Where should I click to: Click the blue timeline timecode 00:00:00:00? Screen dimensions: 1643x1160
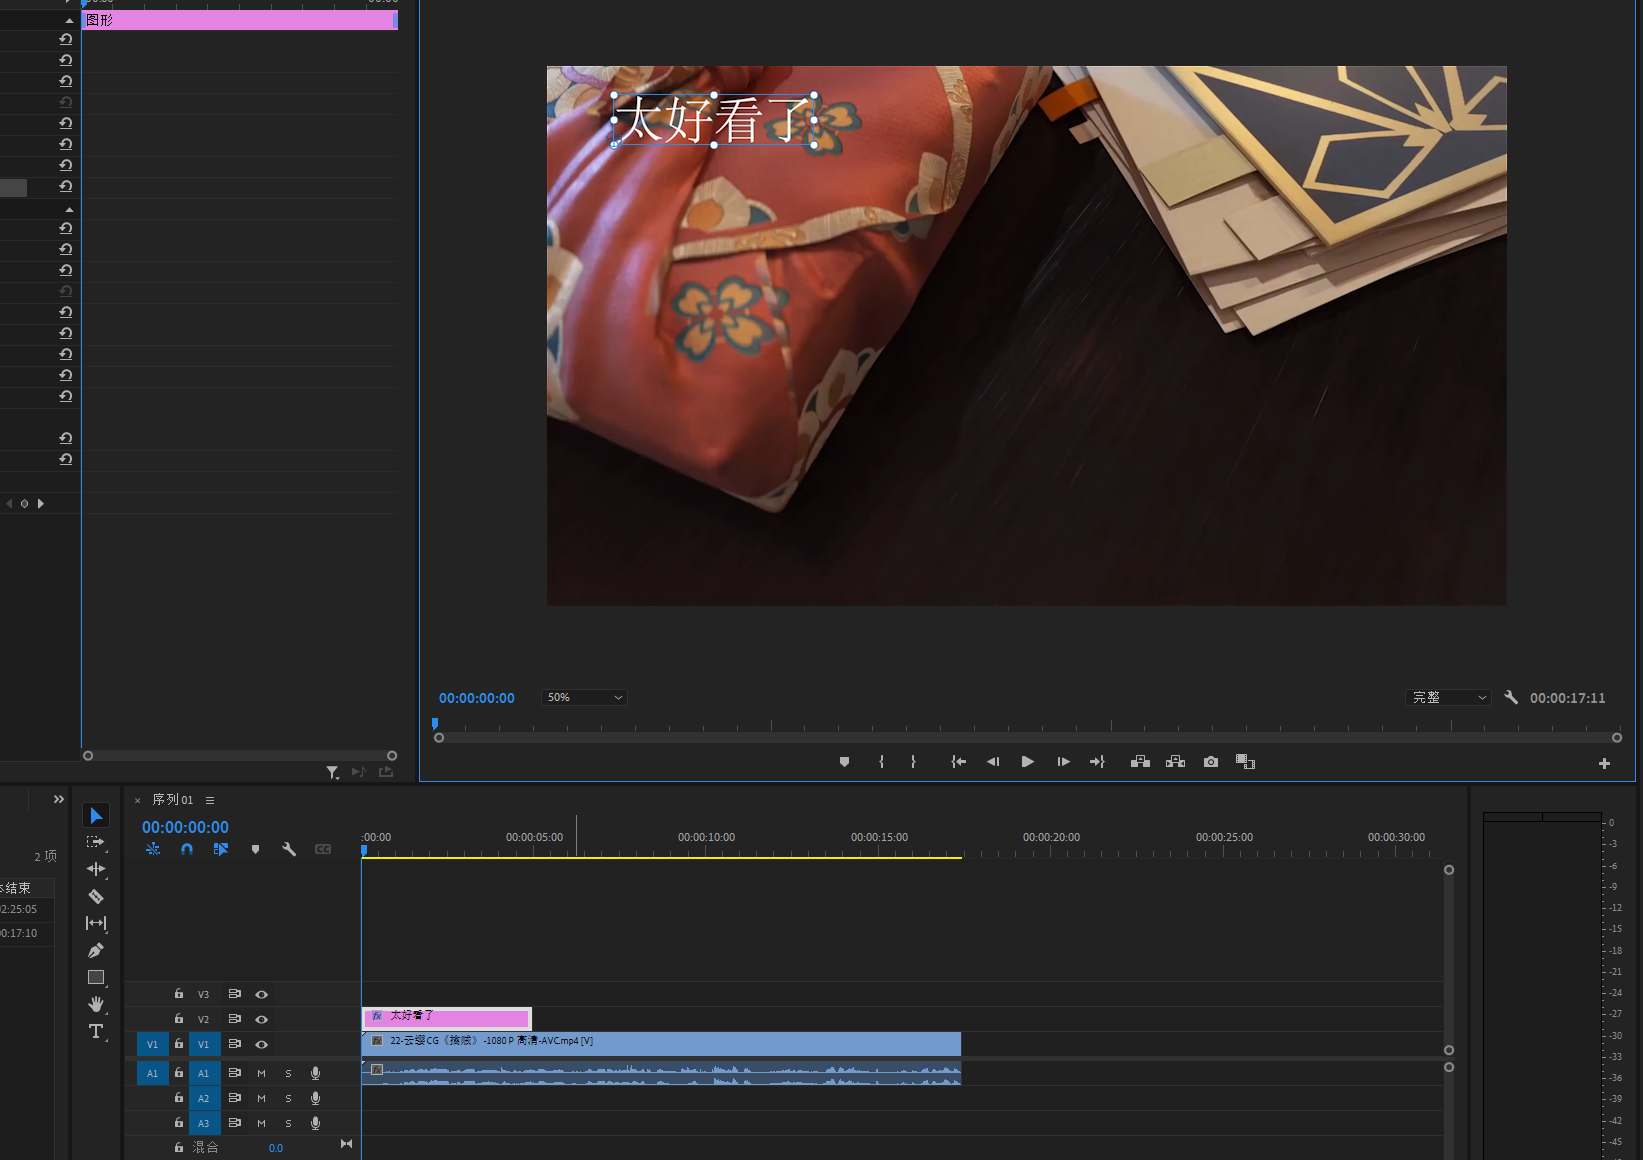click(185, 827)
